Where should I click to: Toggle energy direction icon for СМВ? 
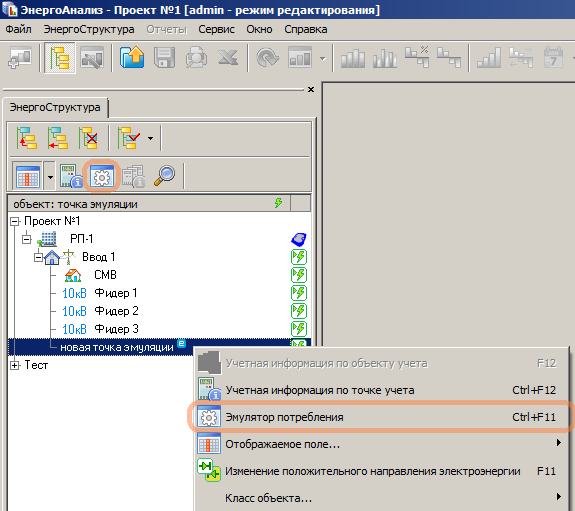point(299,275)
